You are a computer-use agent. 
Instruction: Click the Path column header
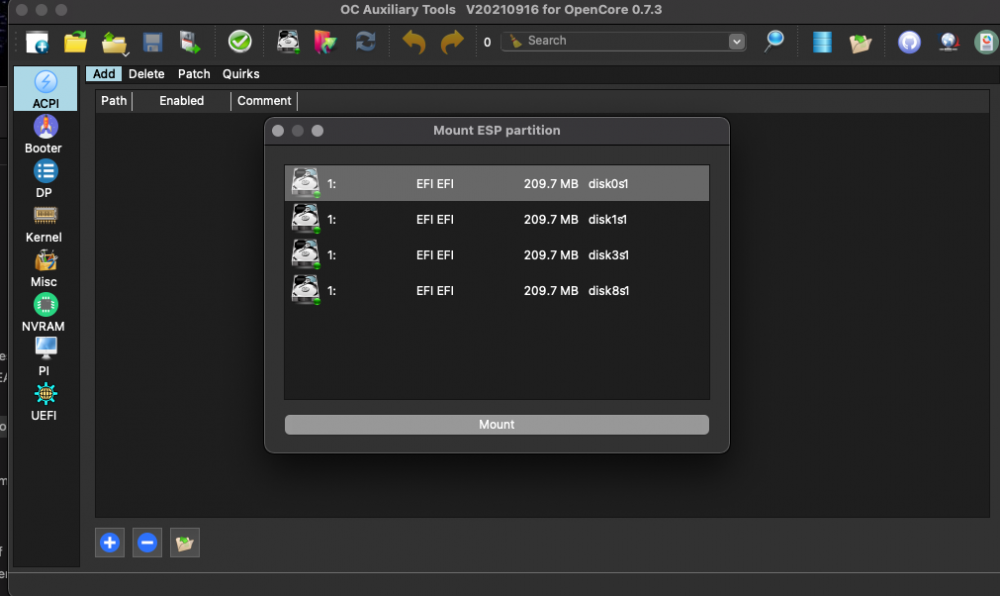(x=114, y=101)
